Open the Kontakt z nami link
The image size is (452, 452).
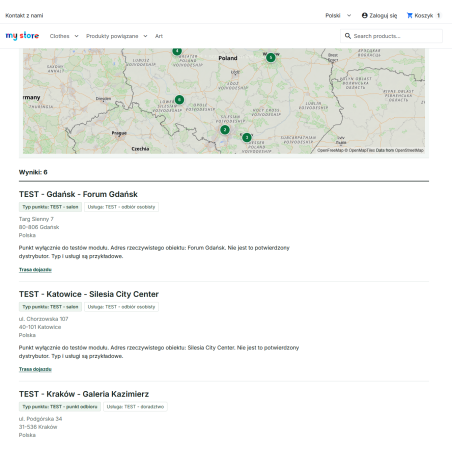click(x=24, y=15)
